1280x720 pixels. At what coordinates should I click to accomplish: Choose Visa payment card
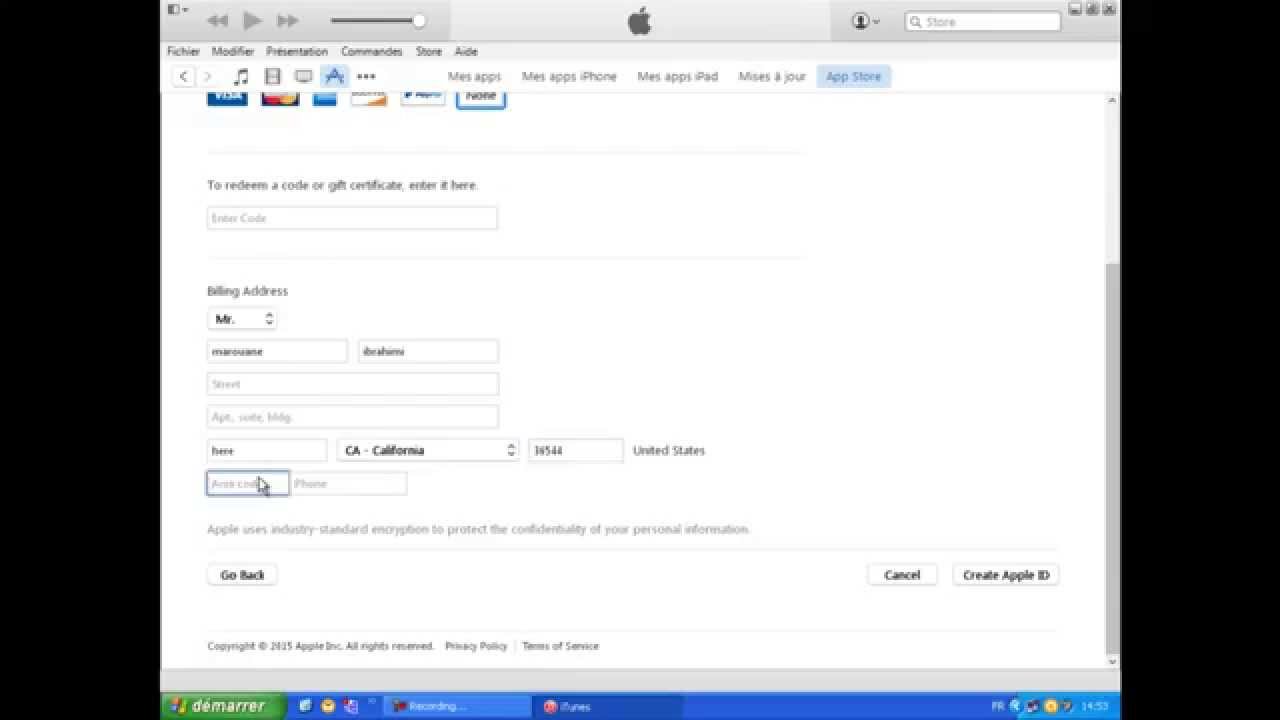(x=227, y=98)
